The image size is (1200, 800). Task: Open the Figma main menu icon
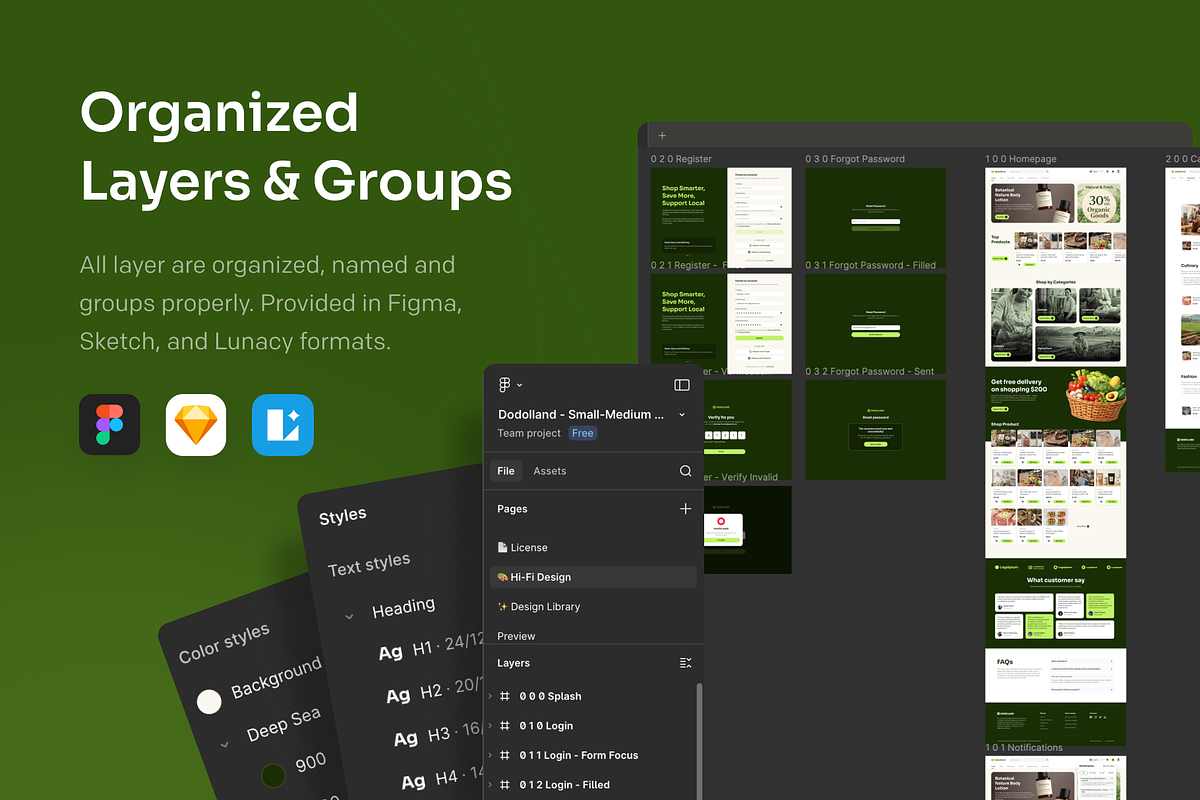pos(505,384)
